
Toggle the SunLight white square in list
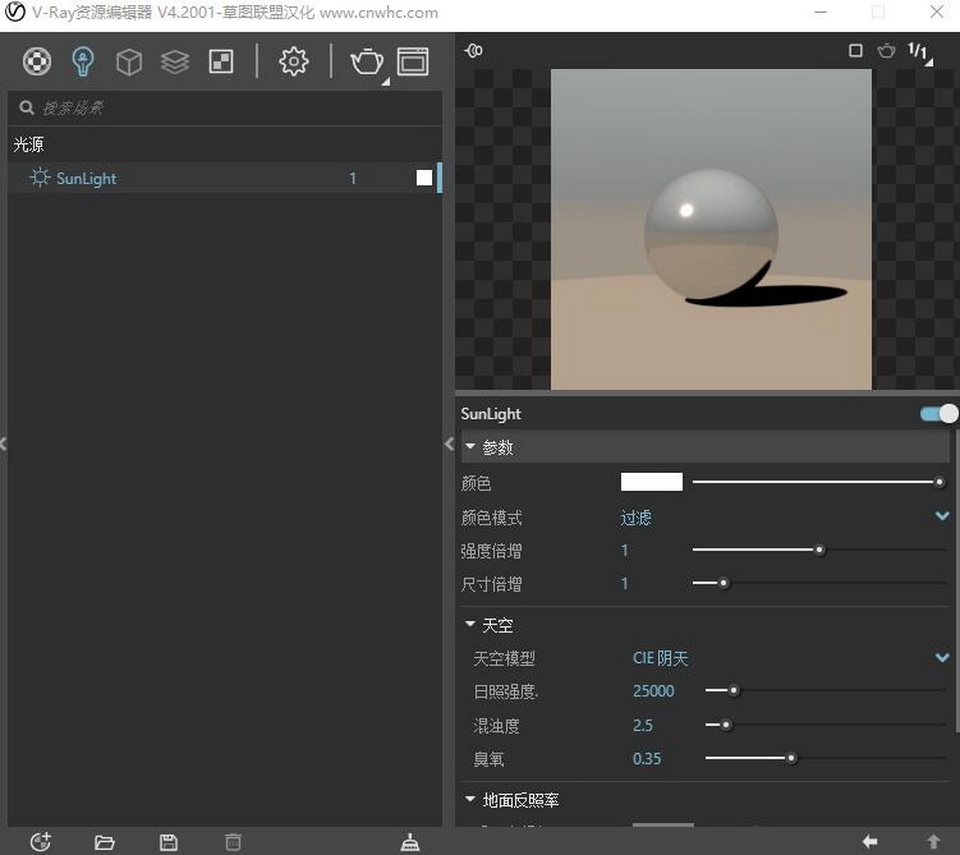click(424, 178)
